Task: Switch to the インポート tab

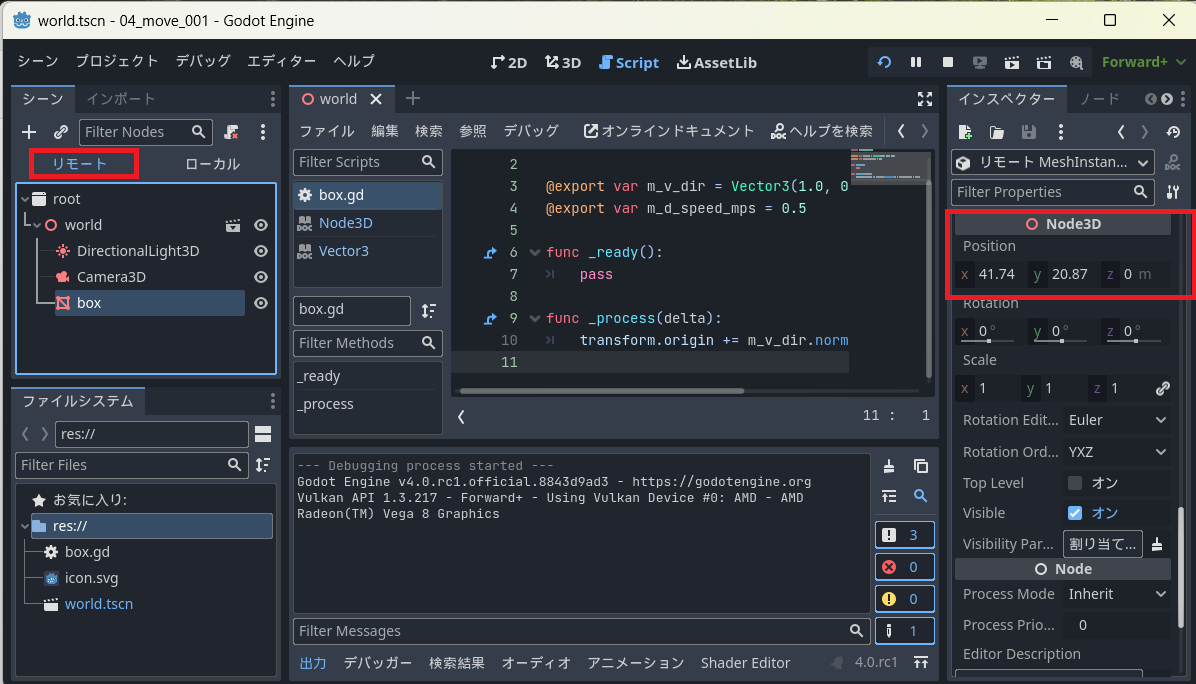Action: 121,99
